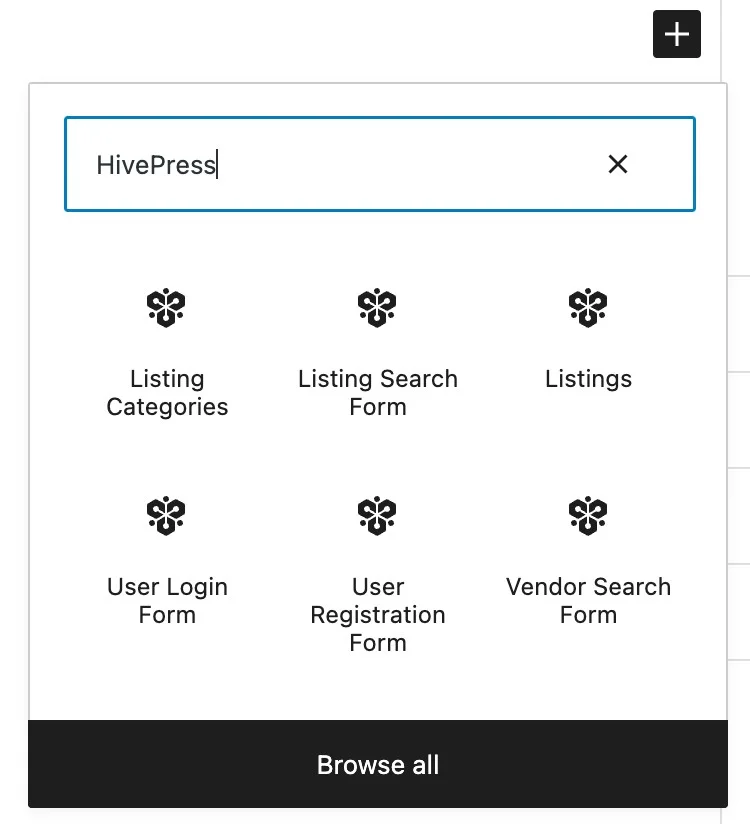750x824 pixels.
Task: Click the User Registration Form label text
Action: pos(377,615)
